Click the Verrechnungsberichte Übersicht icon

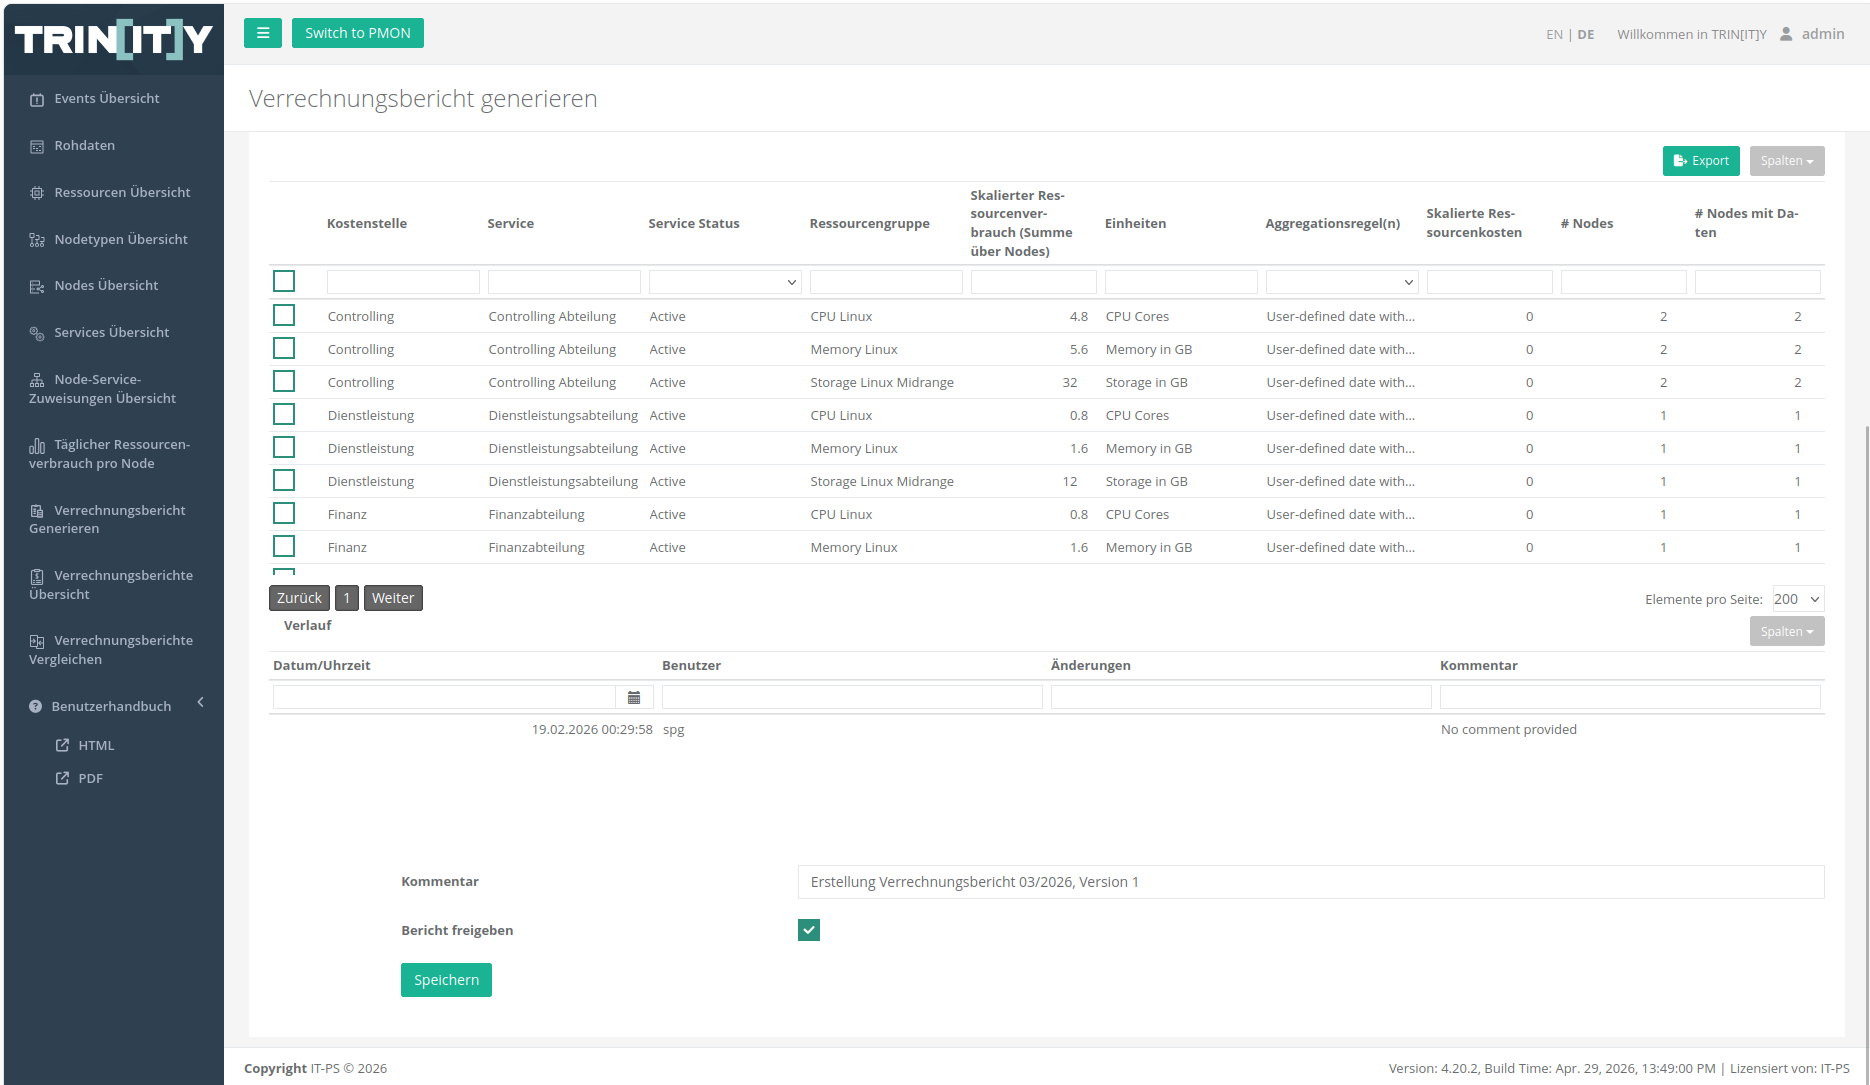click(37, 576)
